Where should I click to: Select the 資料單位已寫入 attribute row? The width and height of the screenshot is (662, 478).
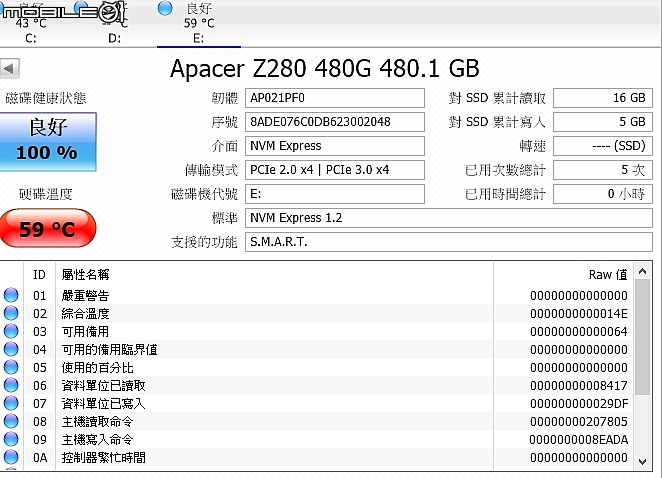tap(316, 403)
